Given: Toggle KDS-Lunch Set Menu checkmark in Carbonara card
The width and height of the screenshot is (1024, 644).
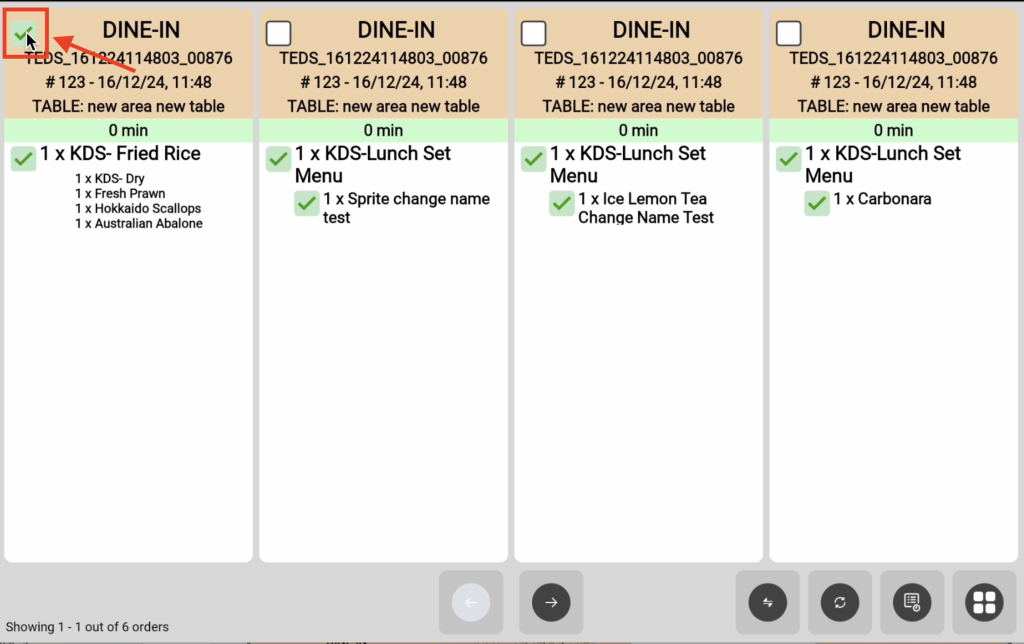Looking at the screenshot, I should pyautogui.click(x=788, y=159).
